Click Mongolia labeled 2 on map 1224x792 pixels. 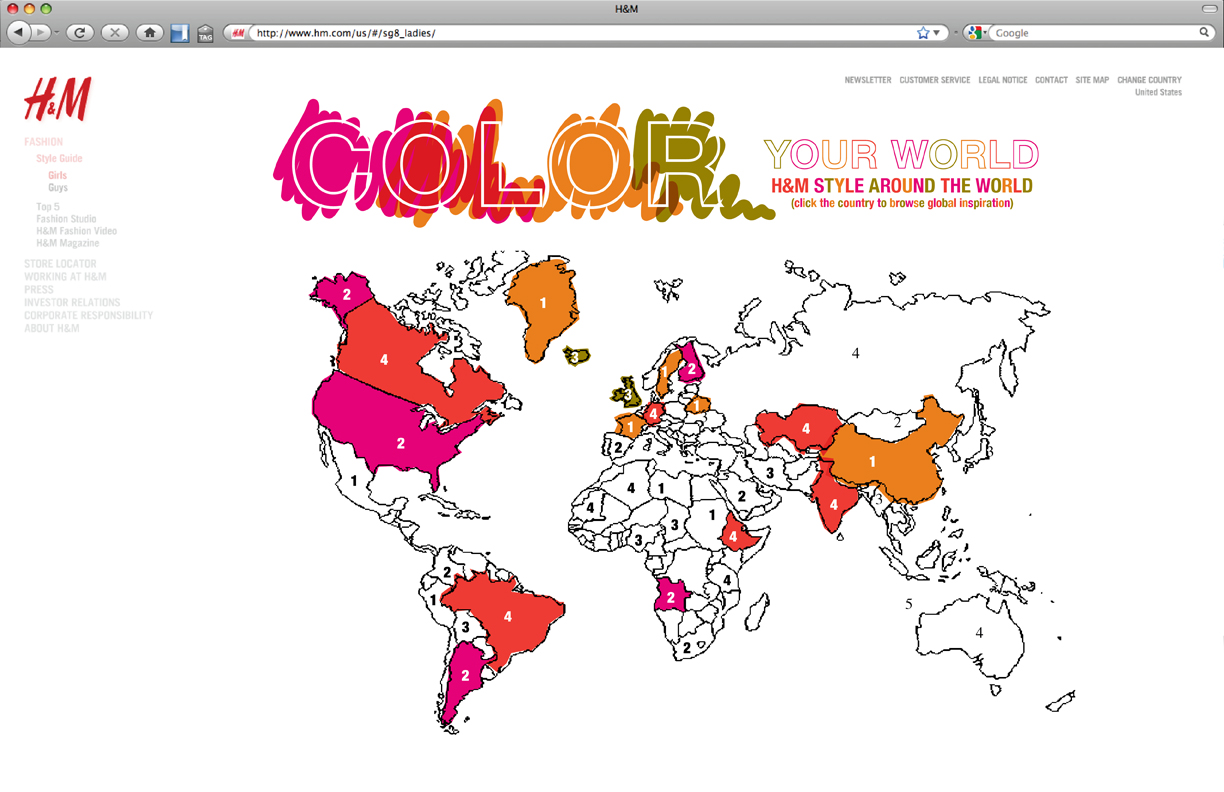897,423
